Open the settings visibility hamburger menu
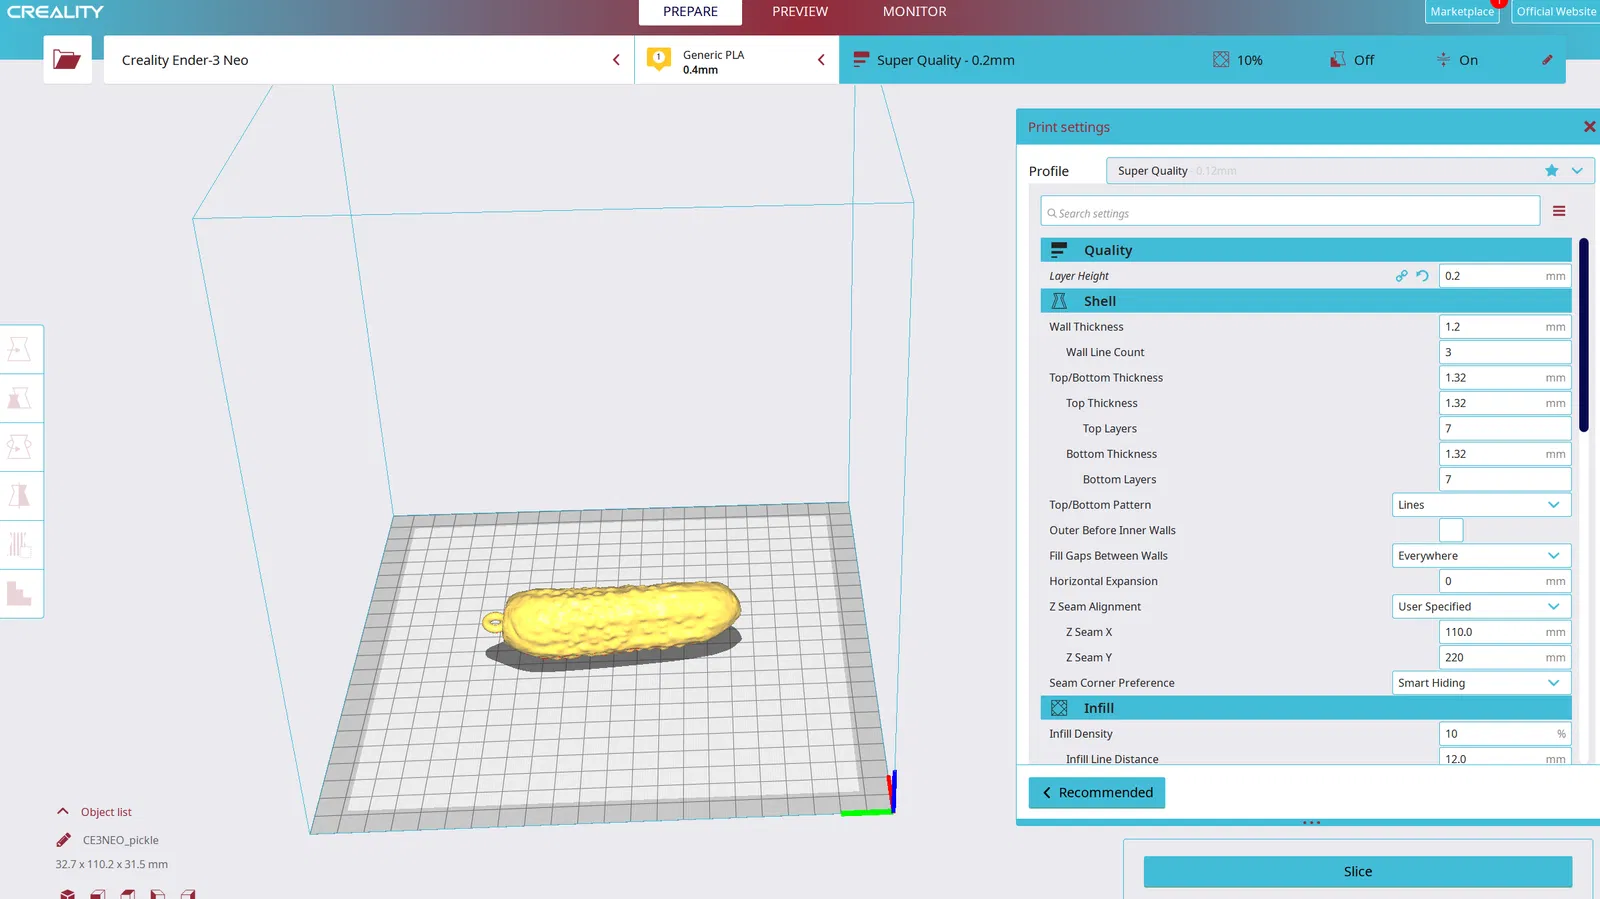Viewport: 1600px width, 899px height. pyautogui.click(x=1559, y=211)
